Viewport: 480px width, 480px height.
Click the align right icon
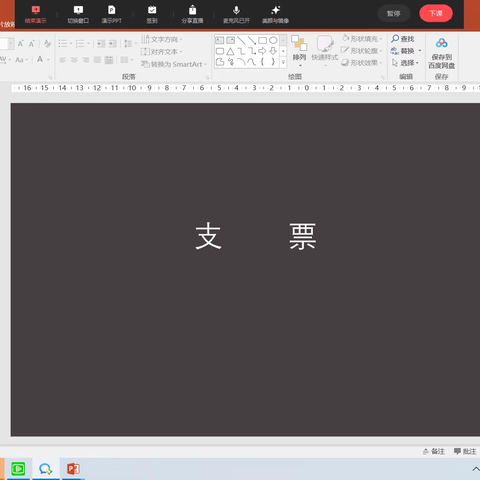click(86, 60)
